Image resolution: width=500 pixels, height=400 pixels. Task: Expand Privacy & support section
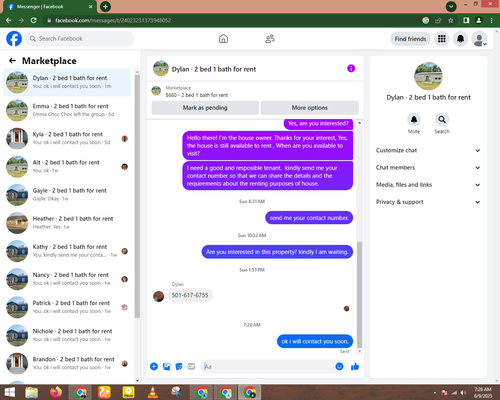[x=428, y=202]
